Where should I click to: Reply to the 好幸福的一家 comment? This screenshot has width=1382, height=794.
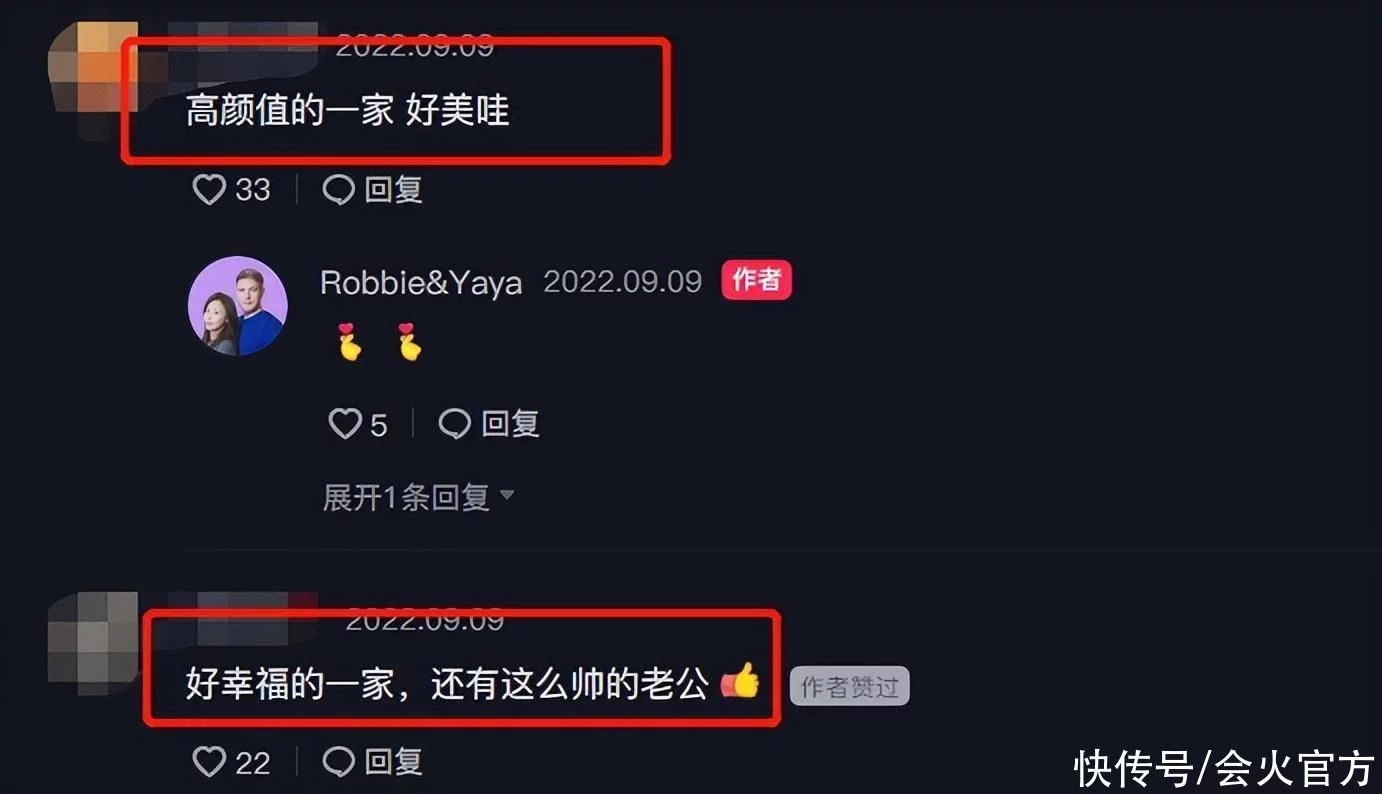[373, 762]
